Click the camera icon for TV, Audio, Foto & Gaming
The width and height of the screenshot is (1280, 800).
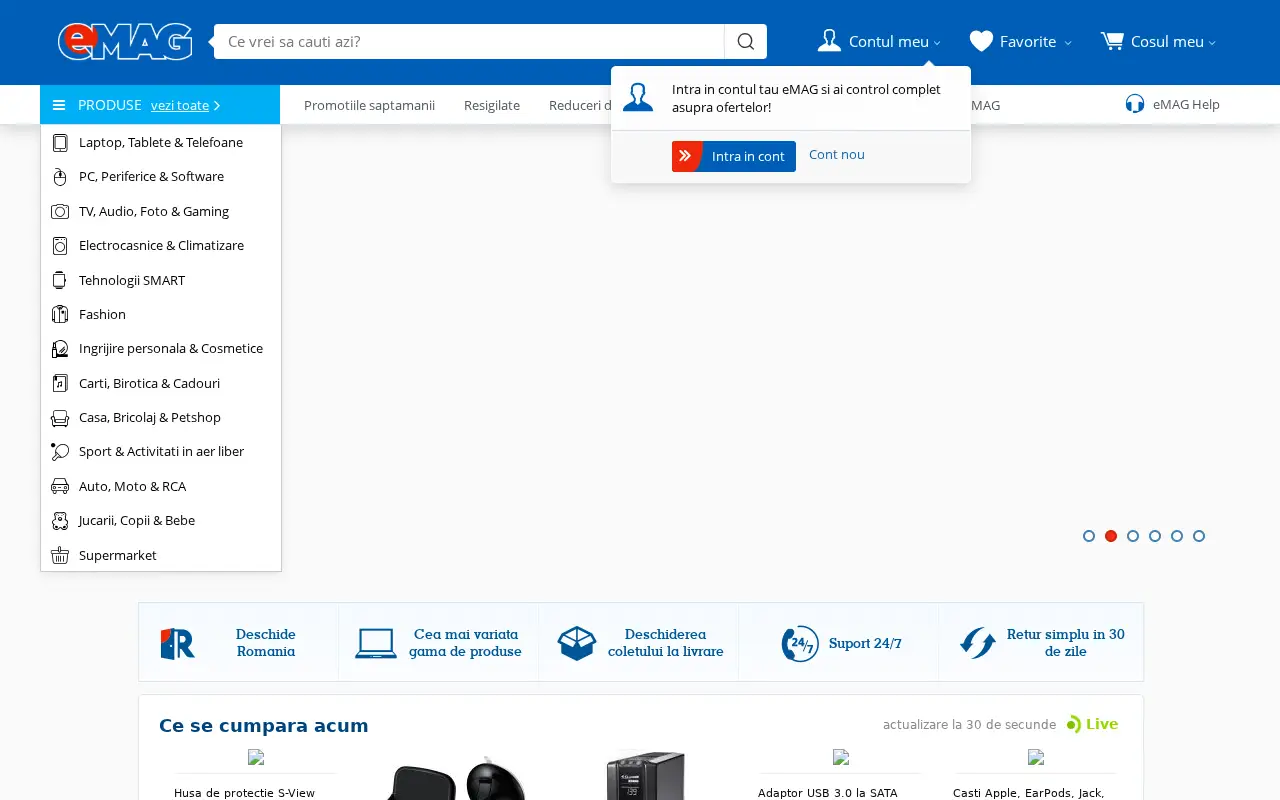[60, 211]
